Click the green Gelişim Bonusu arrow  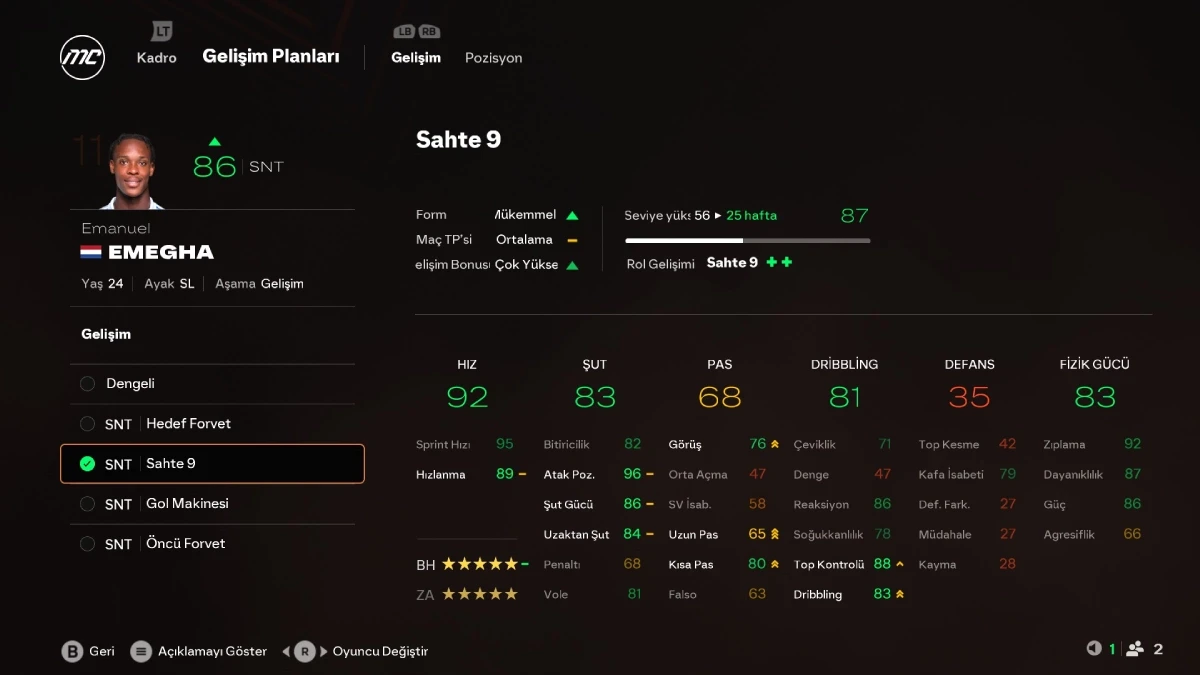[572, 265]
